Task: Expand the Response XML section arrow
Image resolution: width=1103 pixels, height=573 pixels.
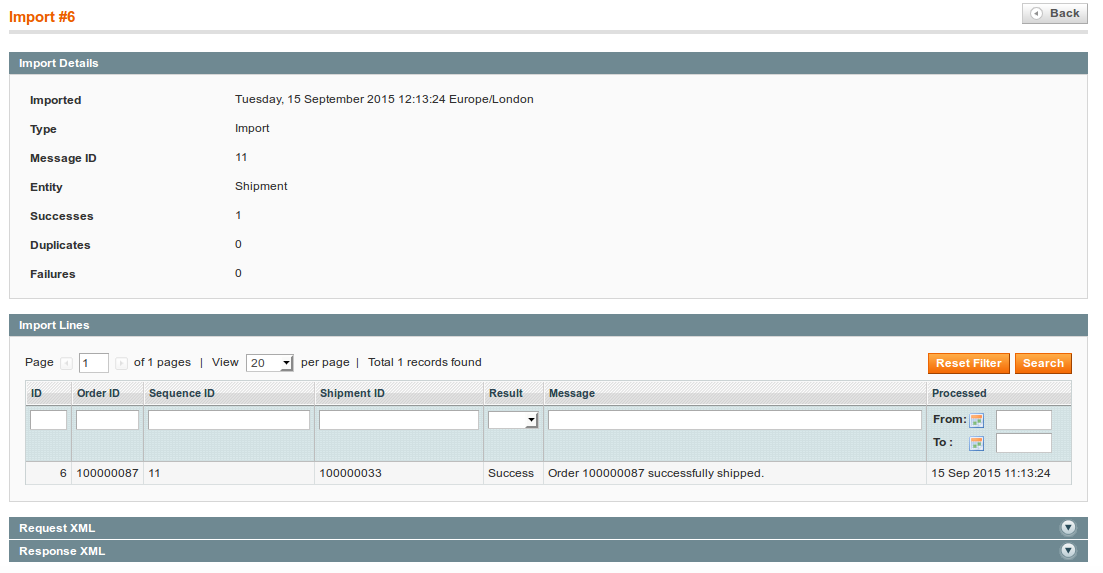Action: click(x=1068, y=551)
